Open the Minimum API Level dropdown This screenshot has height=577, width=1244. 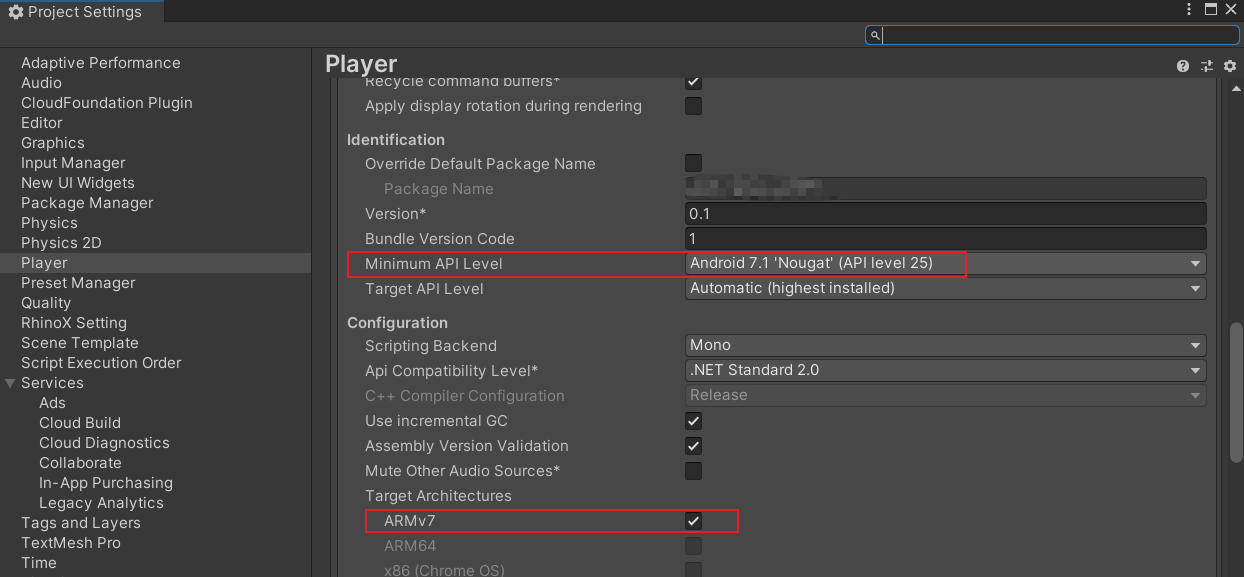(945, 264)
